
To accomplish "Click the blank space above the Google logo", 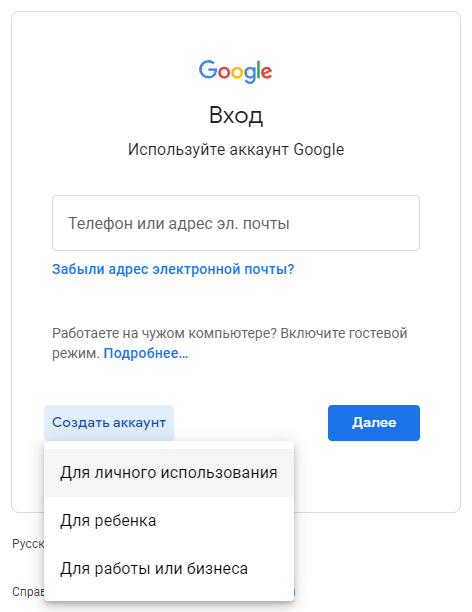I will (x=236, y=35).
